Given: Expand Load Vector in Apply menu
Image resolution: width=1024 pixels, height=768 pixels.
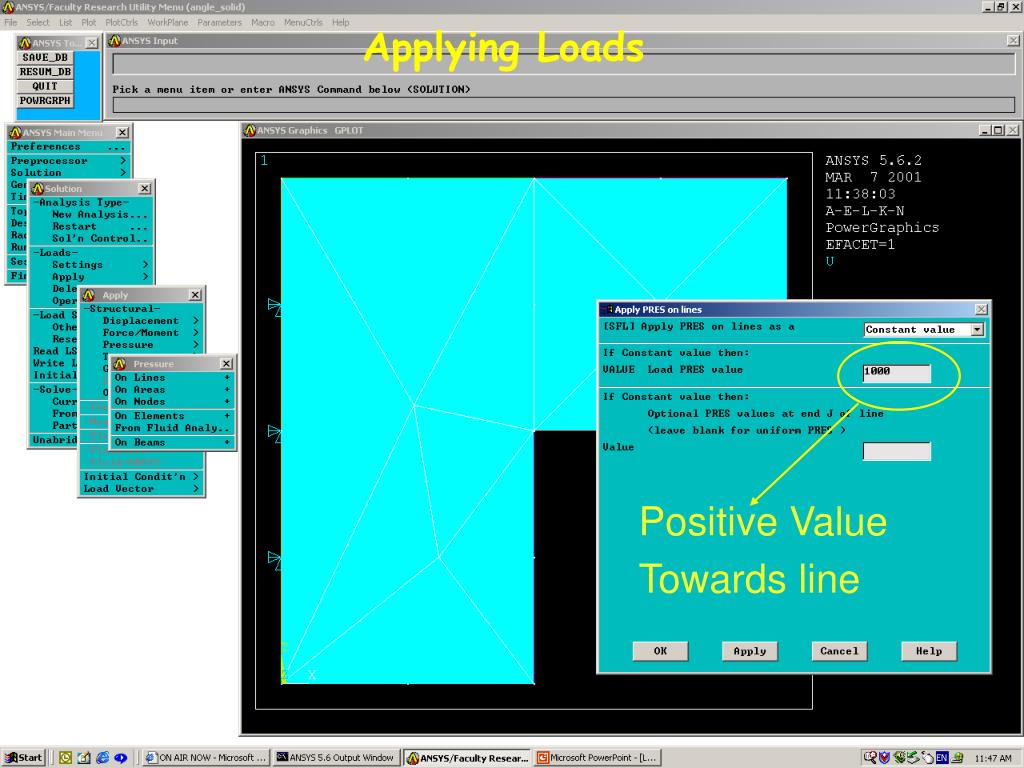Looking at the screenshot, I should click(x=140, y=488).
